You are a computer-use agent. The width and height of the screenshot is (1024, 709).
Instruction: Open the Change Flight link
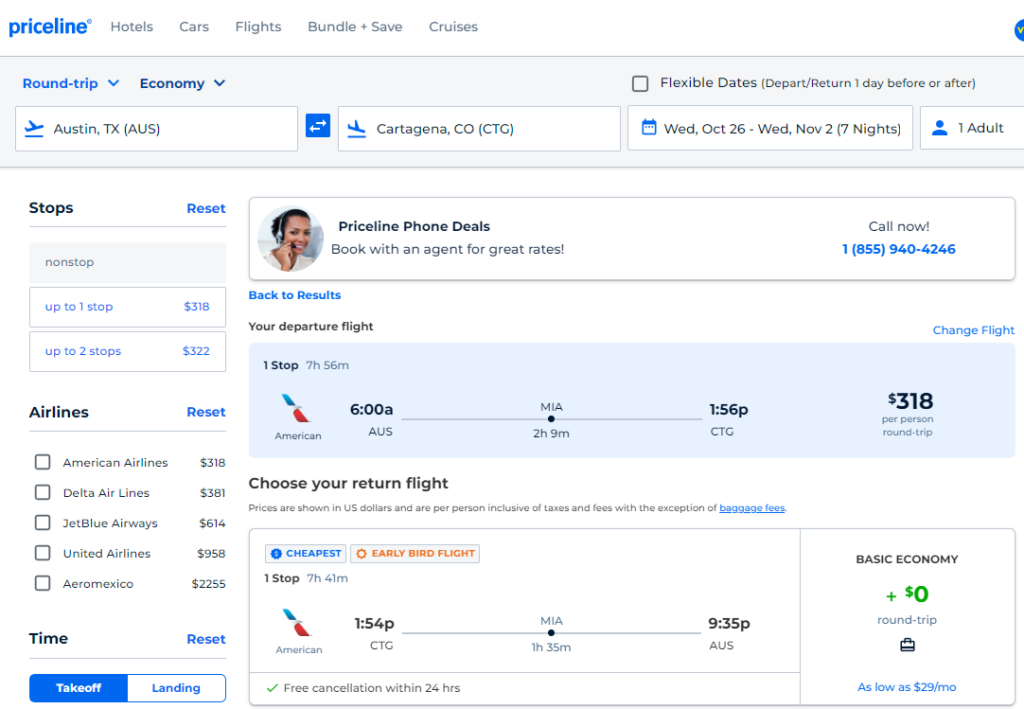pos(973,329)
